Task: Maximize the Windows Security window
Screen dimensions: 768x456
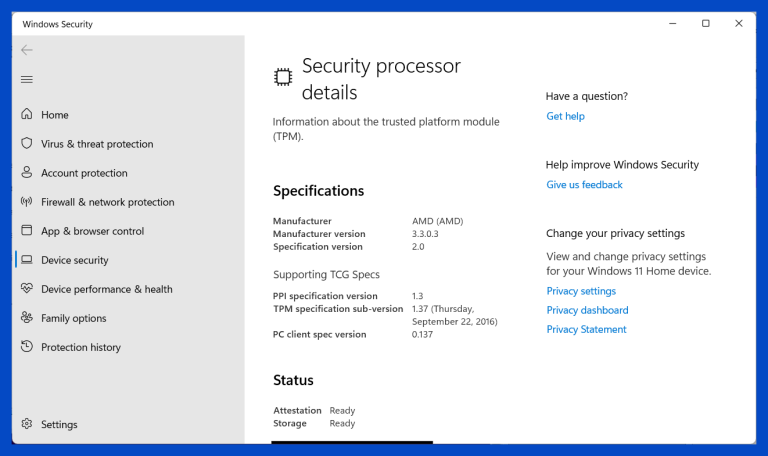Action: click(x=705, y=24)
